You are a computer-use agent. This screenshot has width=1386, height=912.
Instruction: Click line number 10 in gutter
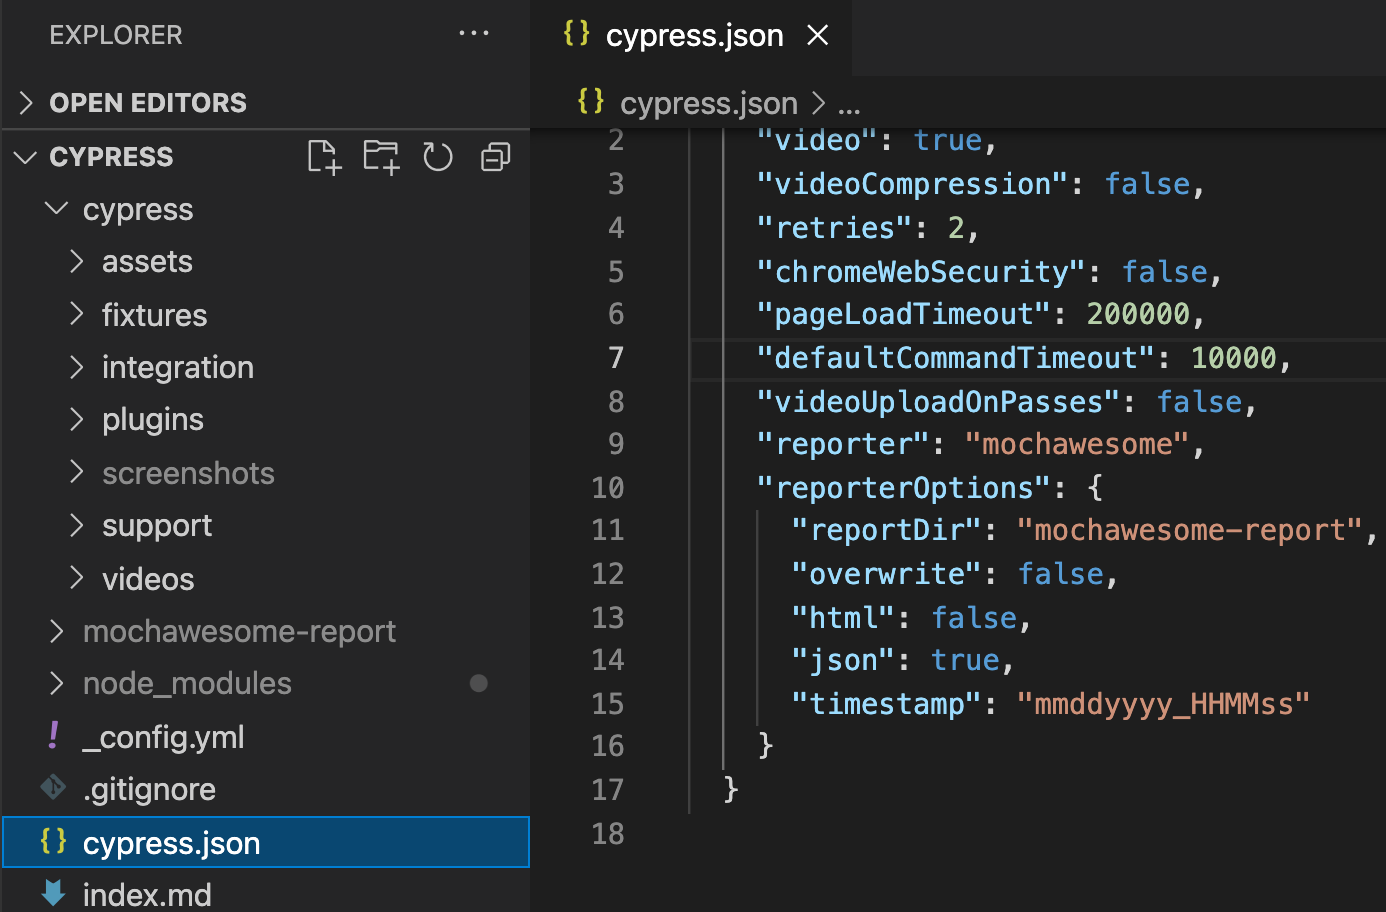click(x=607, y=488)
